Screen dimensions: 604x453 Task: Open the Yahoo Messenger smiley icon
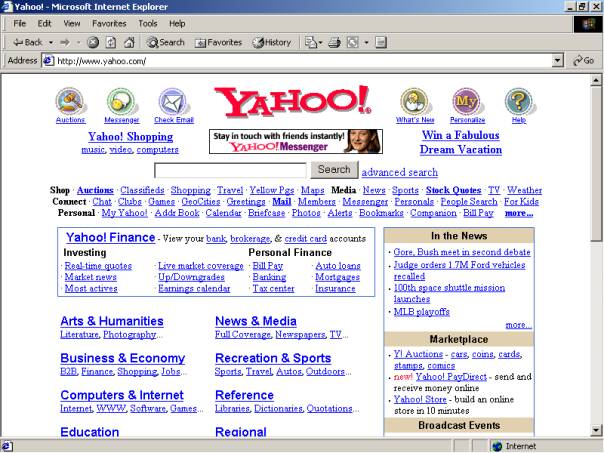tap(121, 101)
